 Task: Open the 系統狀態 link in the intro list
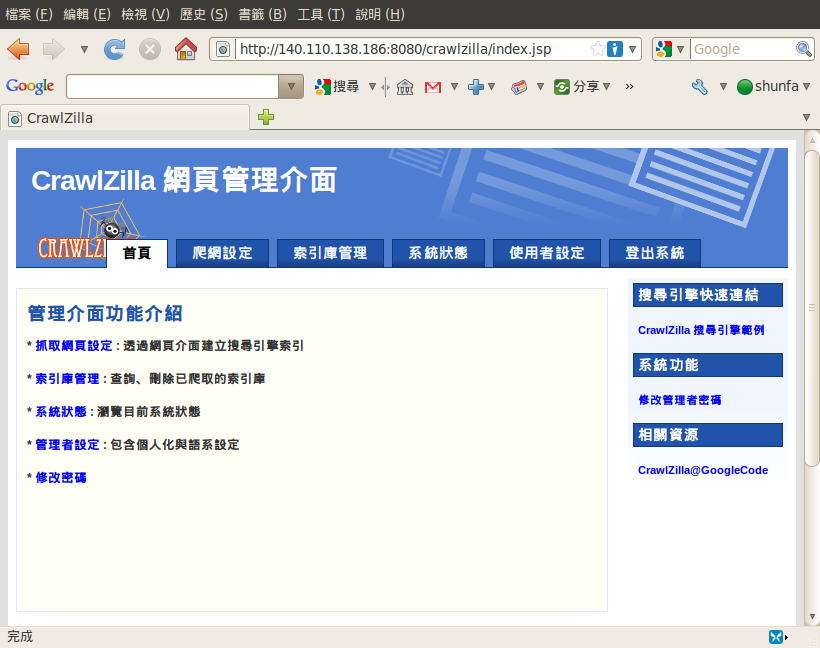click(x=61, y=412)
